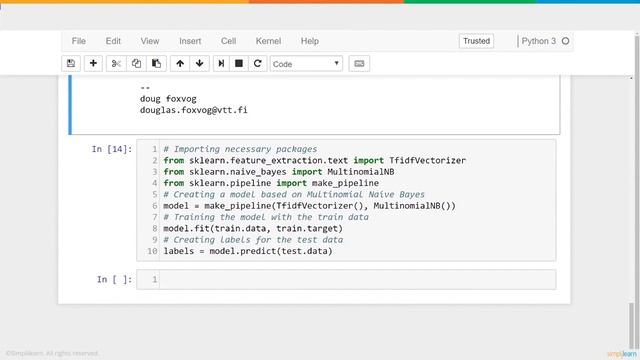640x360 pixels.
Task: Open the File menu
Action: (x=79, y=41)
